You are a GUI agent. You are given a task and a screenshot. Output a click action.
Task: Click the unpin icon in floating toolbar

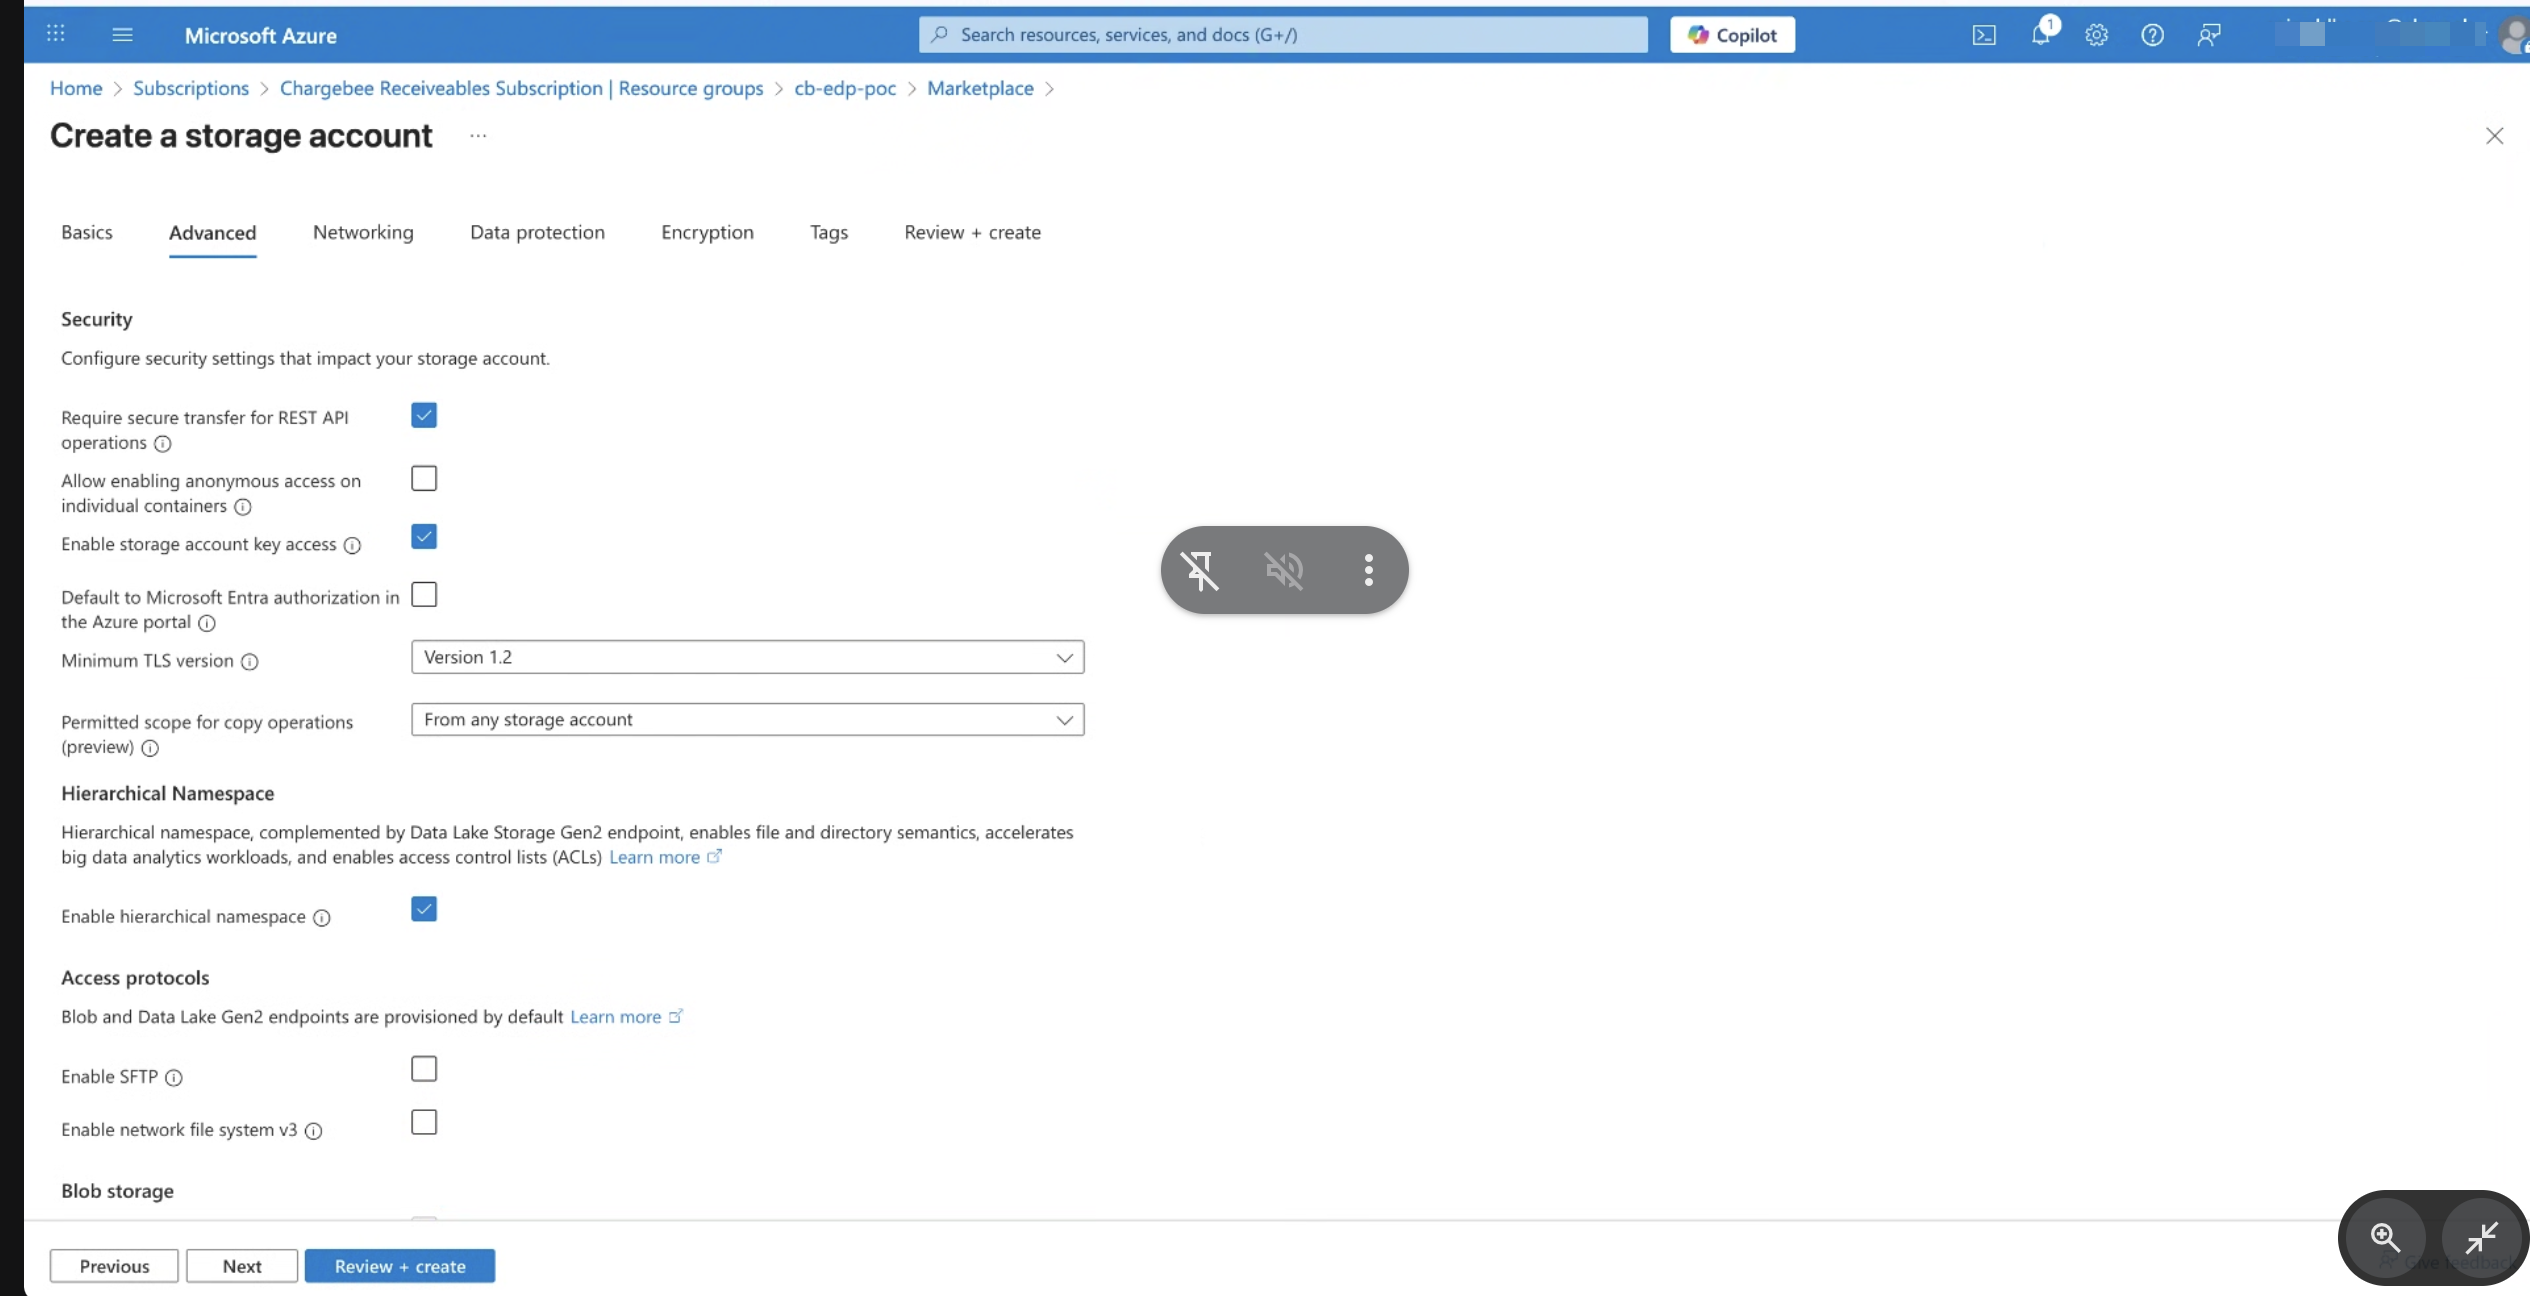pos(1200,570)
